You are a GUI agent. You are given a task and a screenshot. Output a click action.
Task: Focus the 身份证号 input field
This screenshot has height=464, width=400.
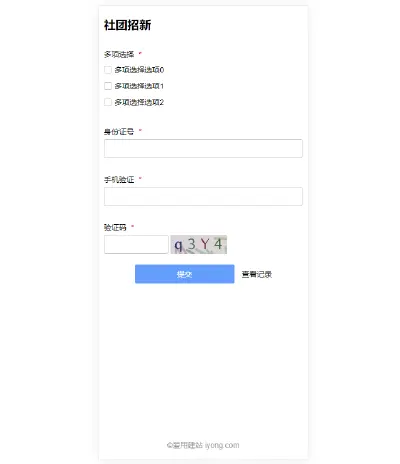tap(203, 148)
